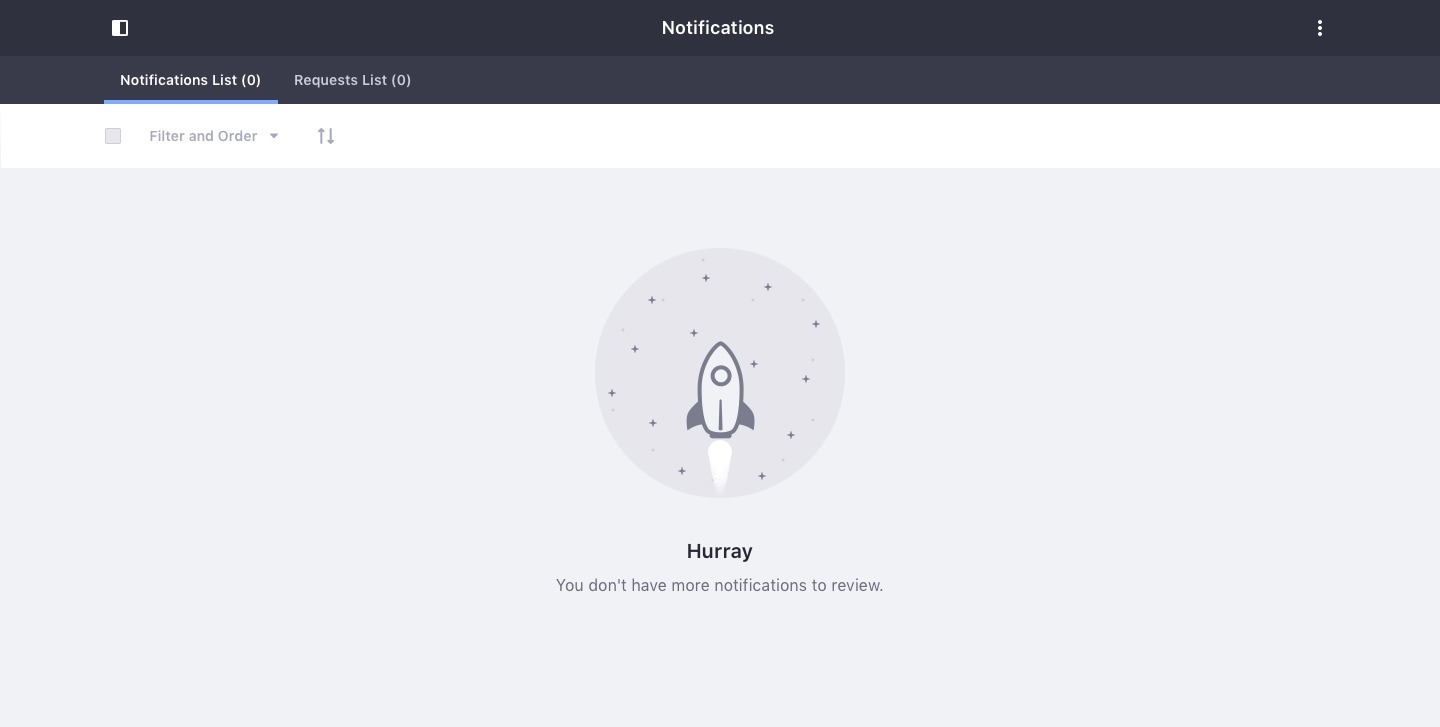The height and width of the screenshot is (727, 1440).
Task: Click the rocket's round porthole window
Action: 720,377
